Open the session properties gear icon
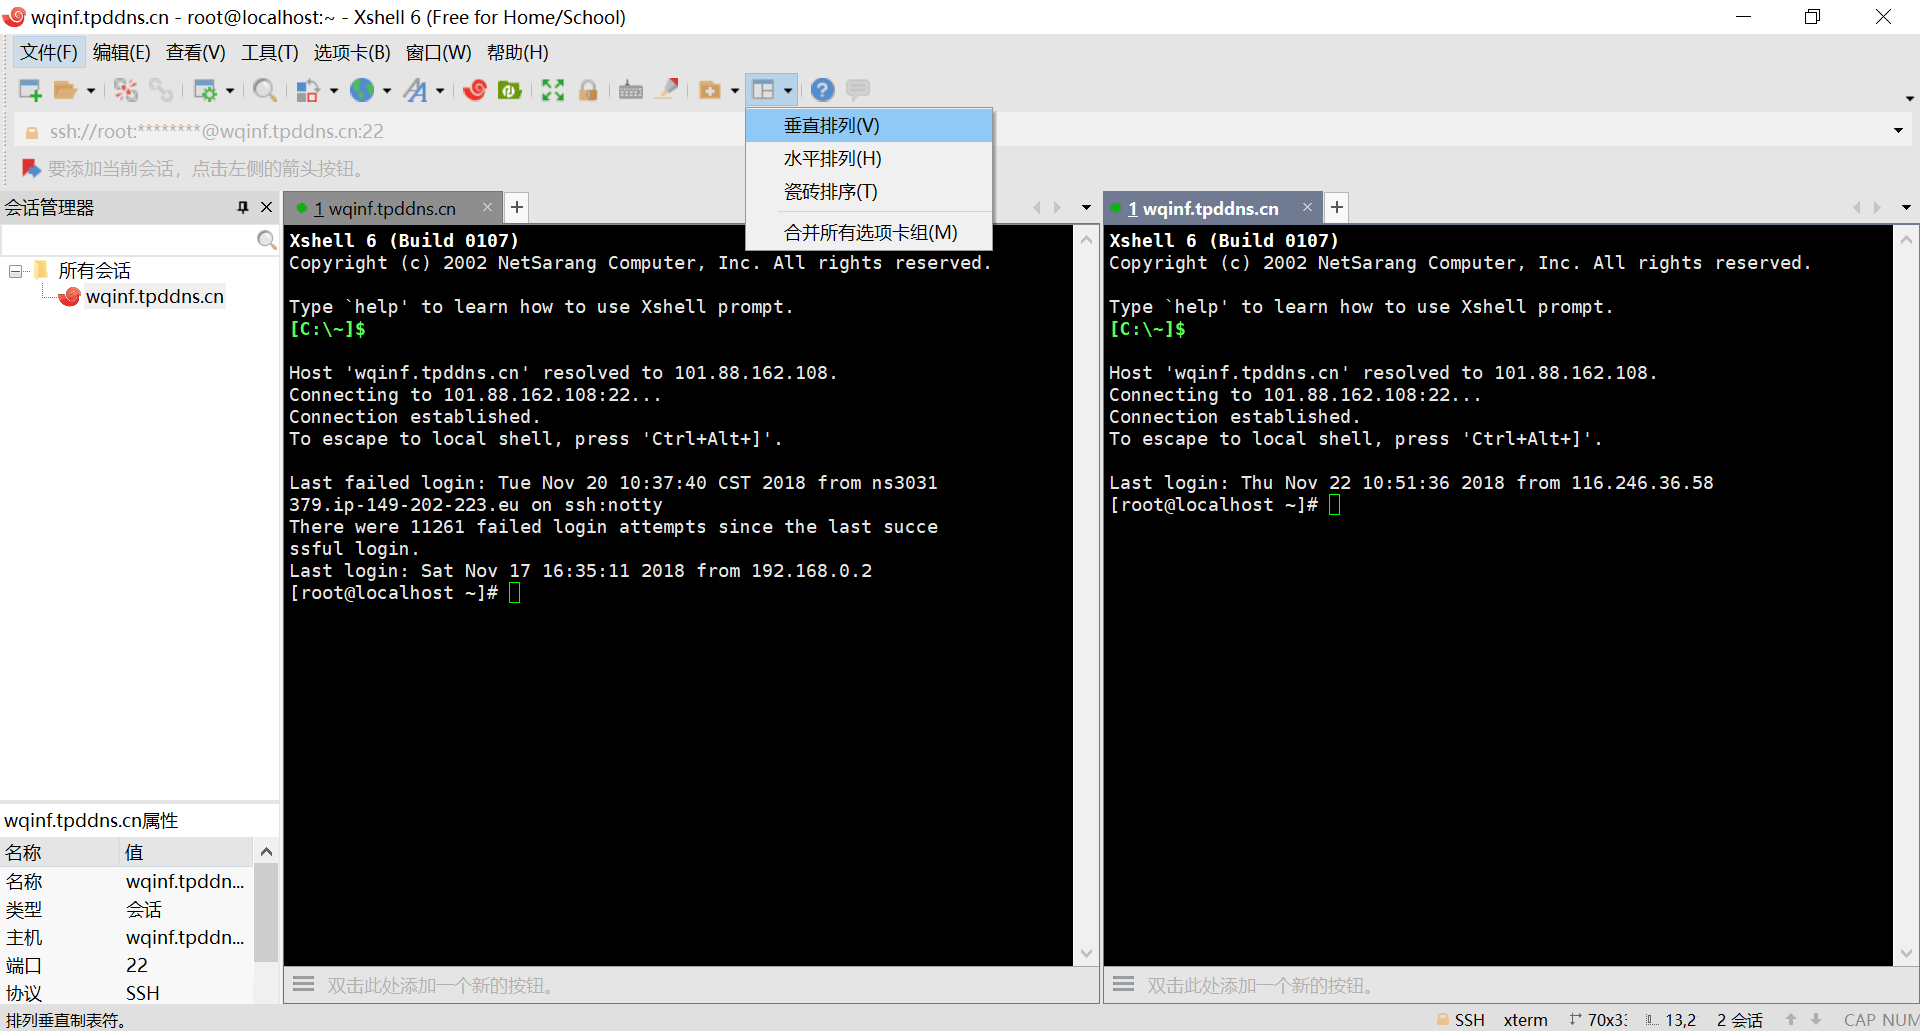 click(207, 90)
